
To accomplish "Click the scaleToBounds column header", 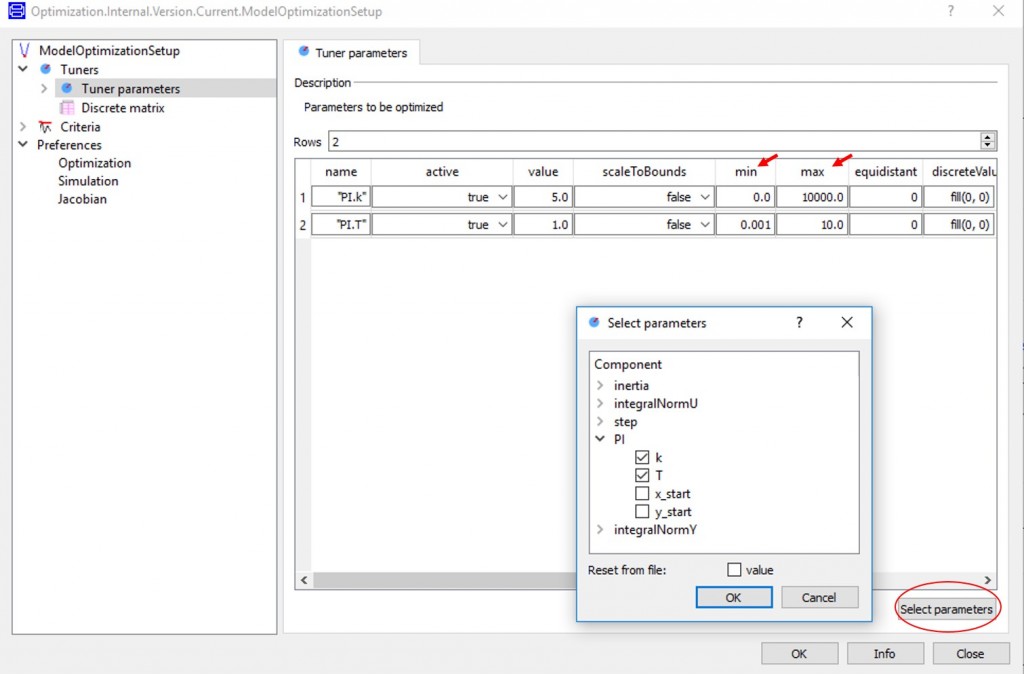I will tap(644, 172).
